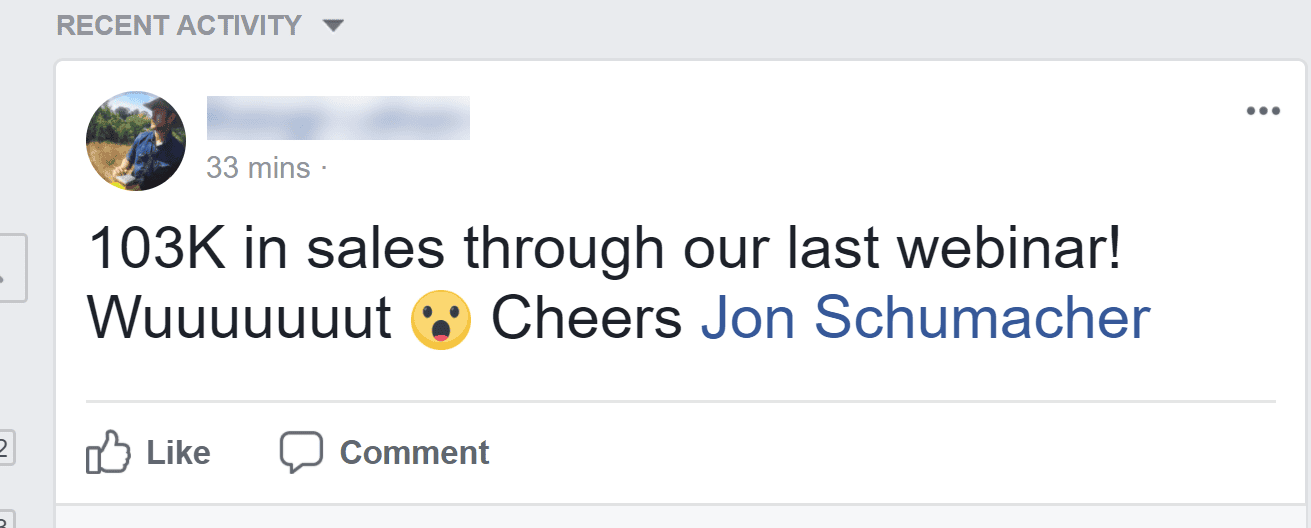
Task: Visit the tagged Jon Schumacher profile
Action: coord(925,319)
